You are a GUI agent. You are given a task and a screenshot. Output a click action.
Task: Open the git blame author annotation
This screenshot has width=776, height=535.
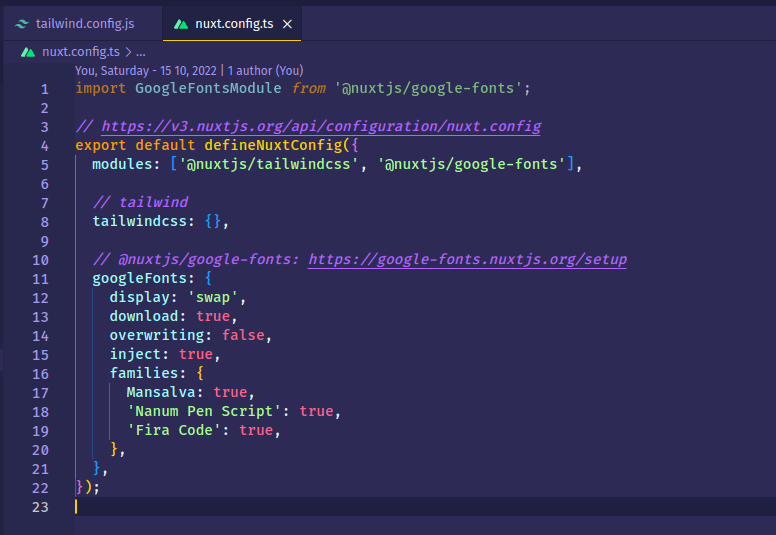[x=189, y=70]
